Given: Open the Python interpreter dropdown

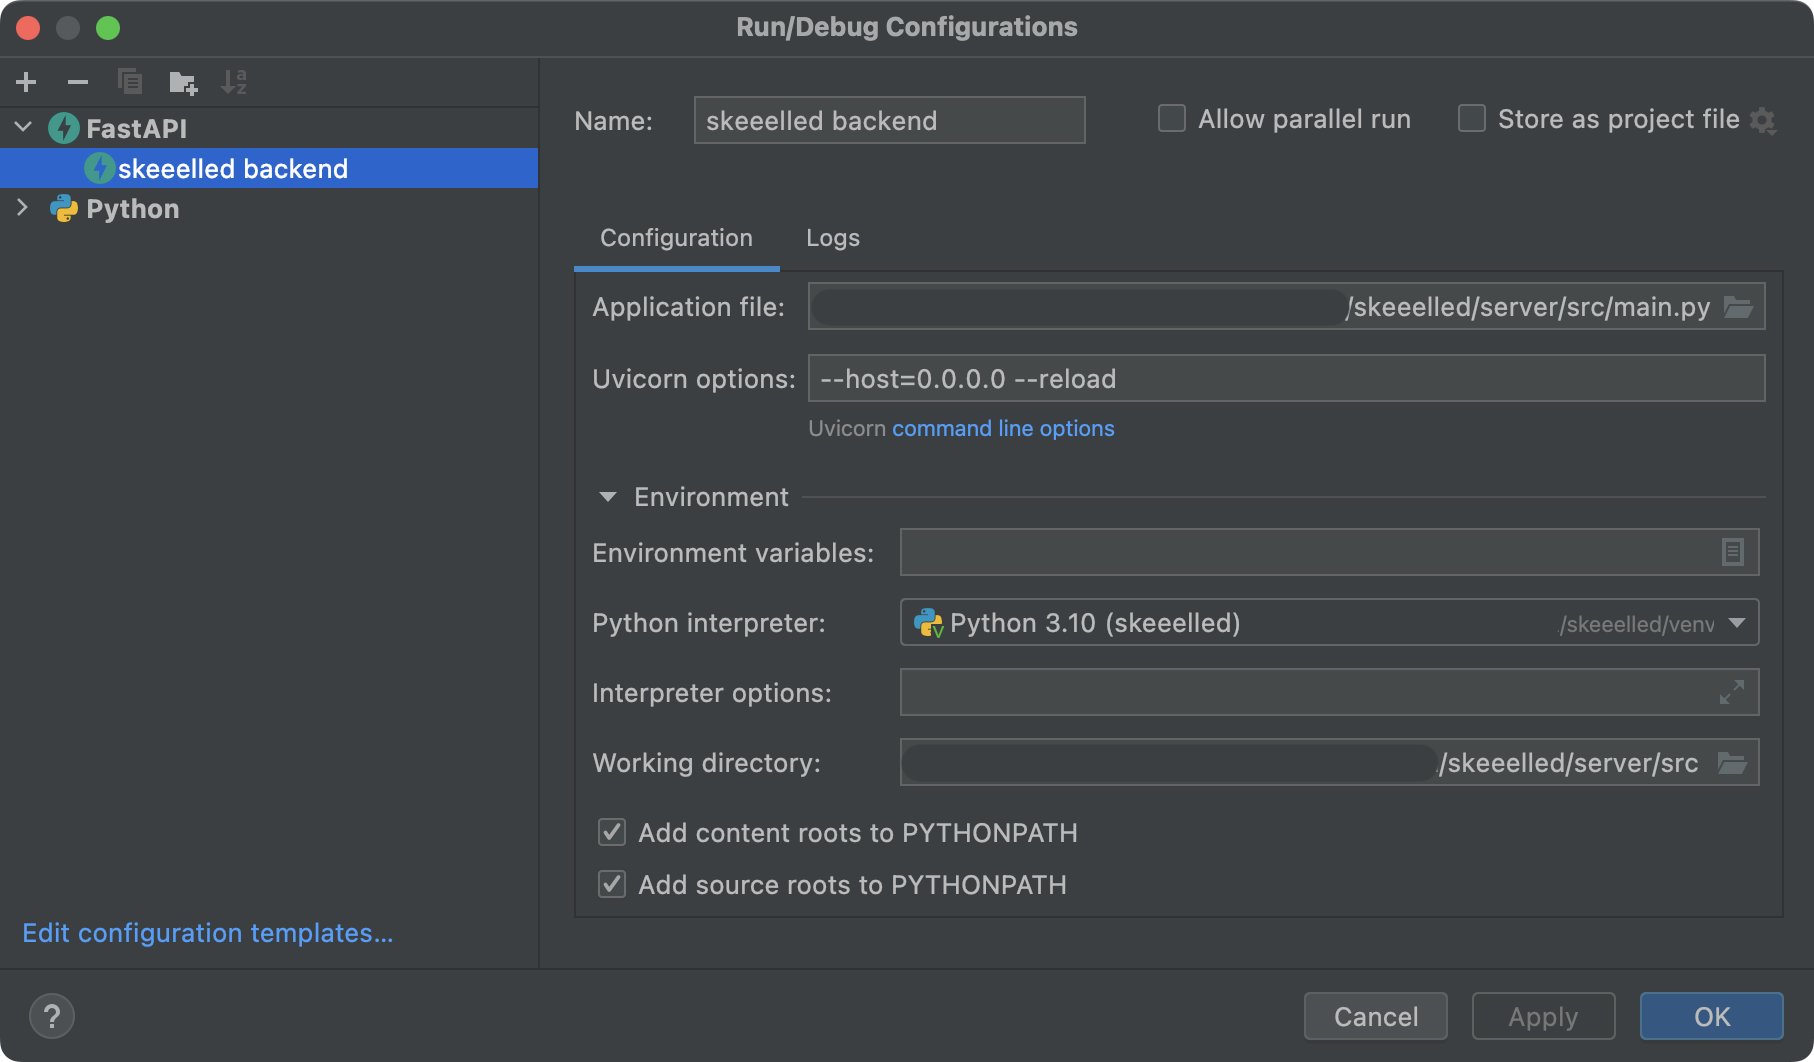Looking at the screenshot, I should (1737, 623).
